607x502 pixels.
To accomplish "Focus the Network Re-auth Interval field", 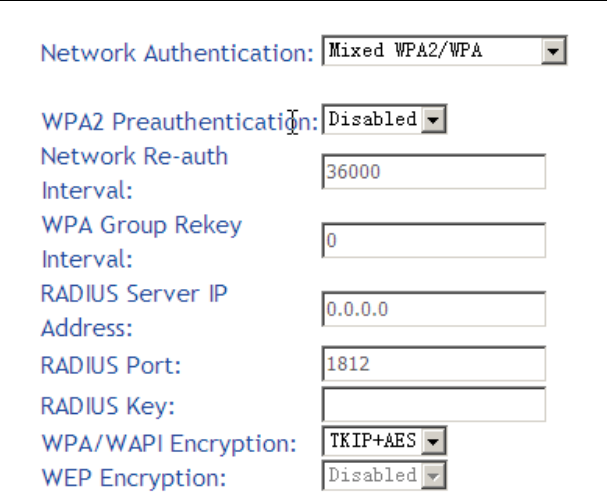I will (434, 171).
